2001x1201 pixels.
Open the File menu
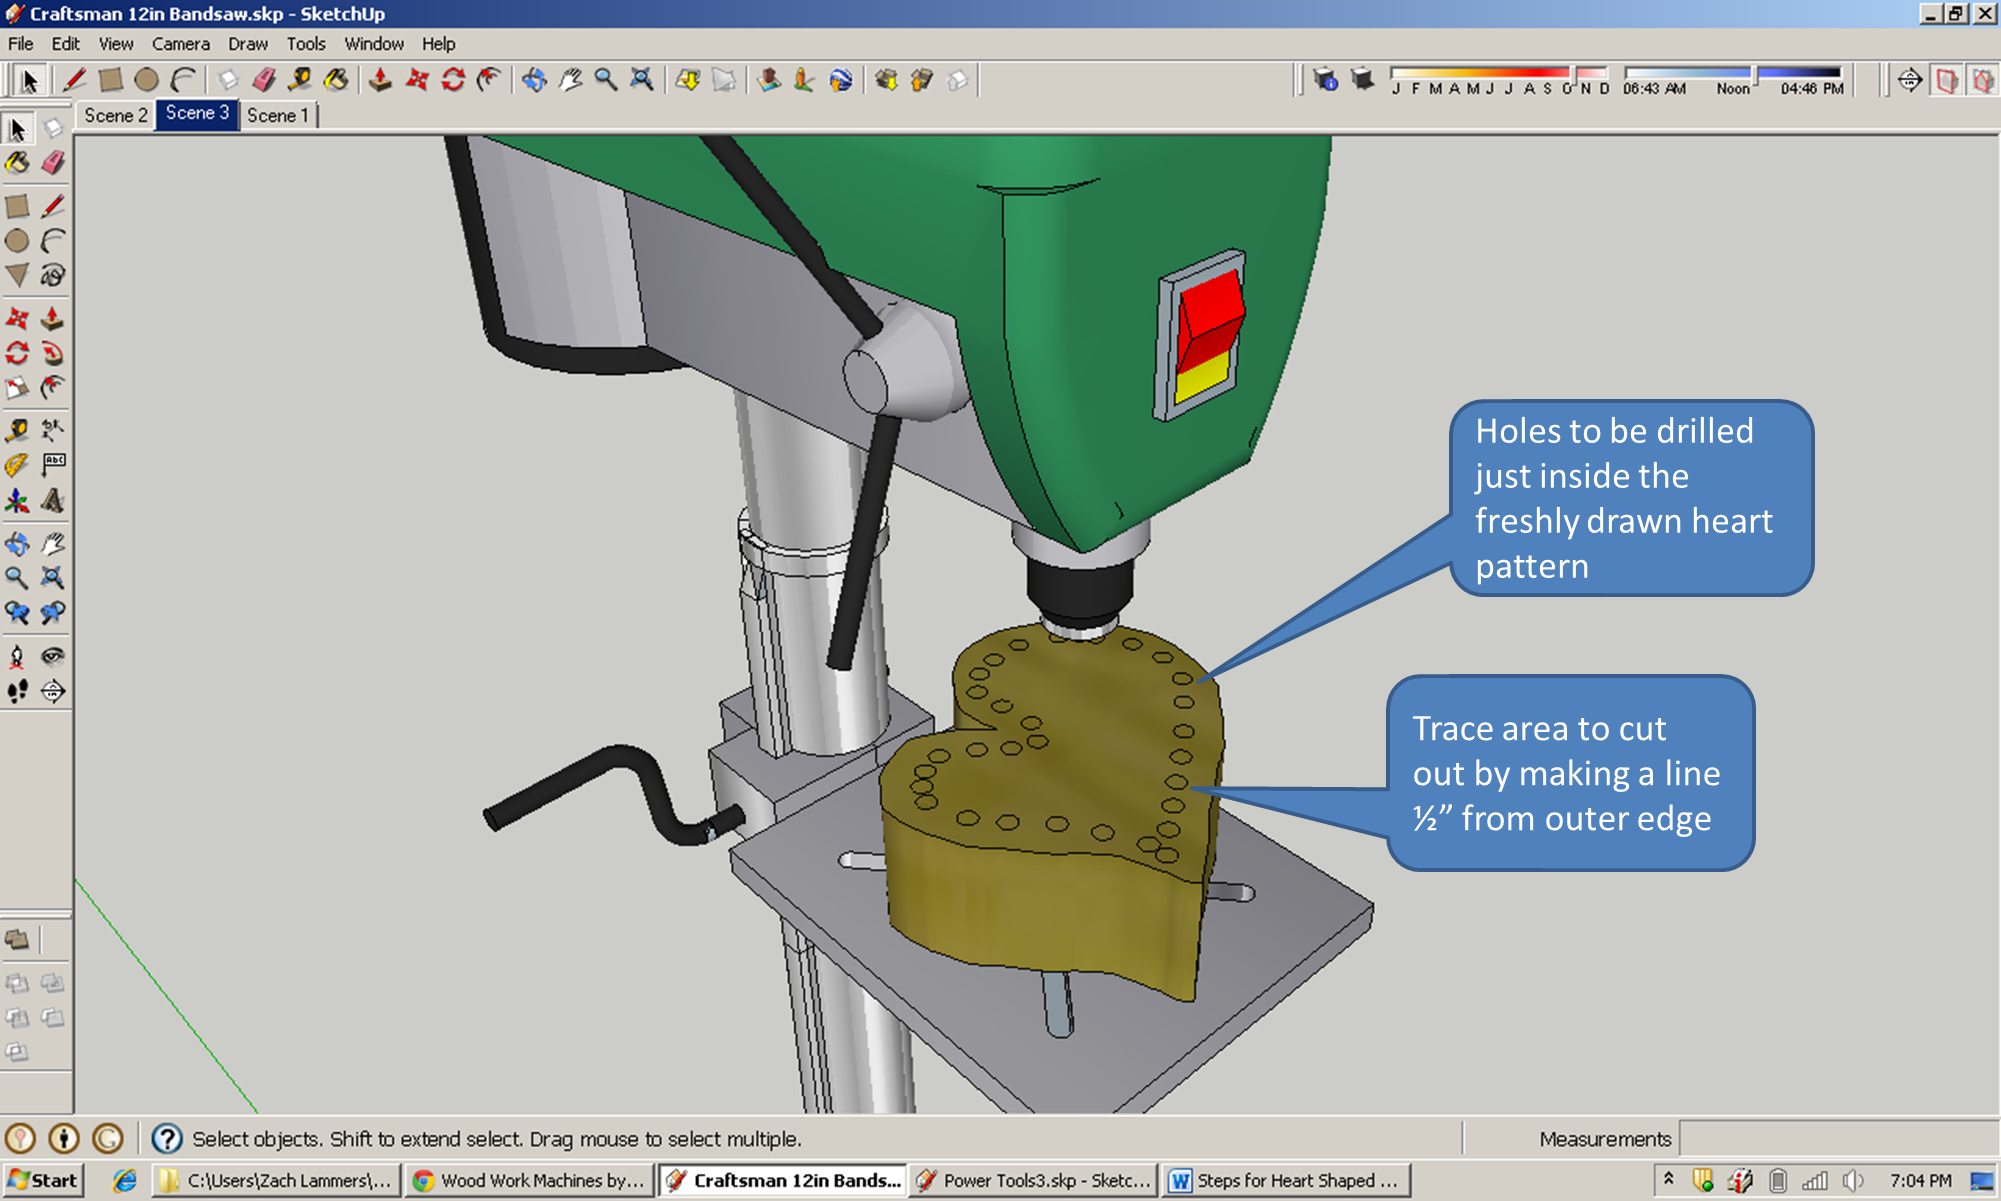point(21,44)
